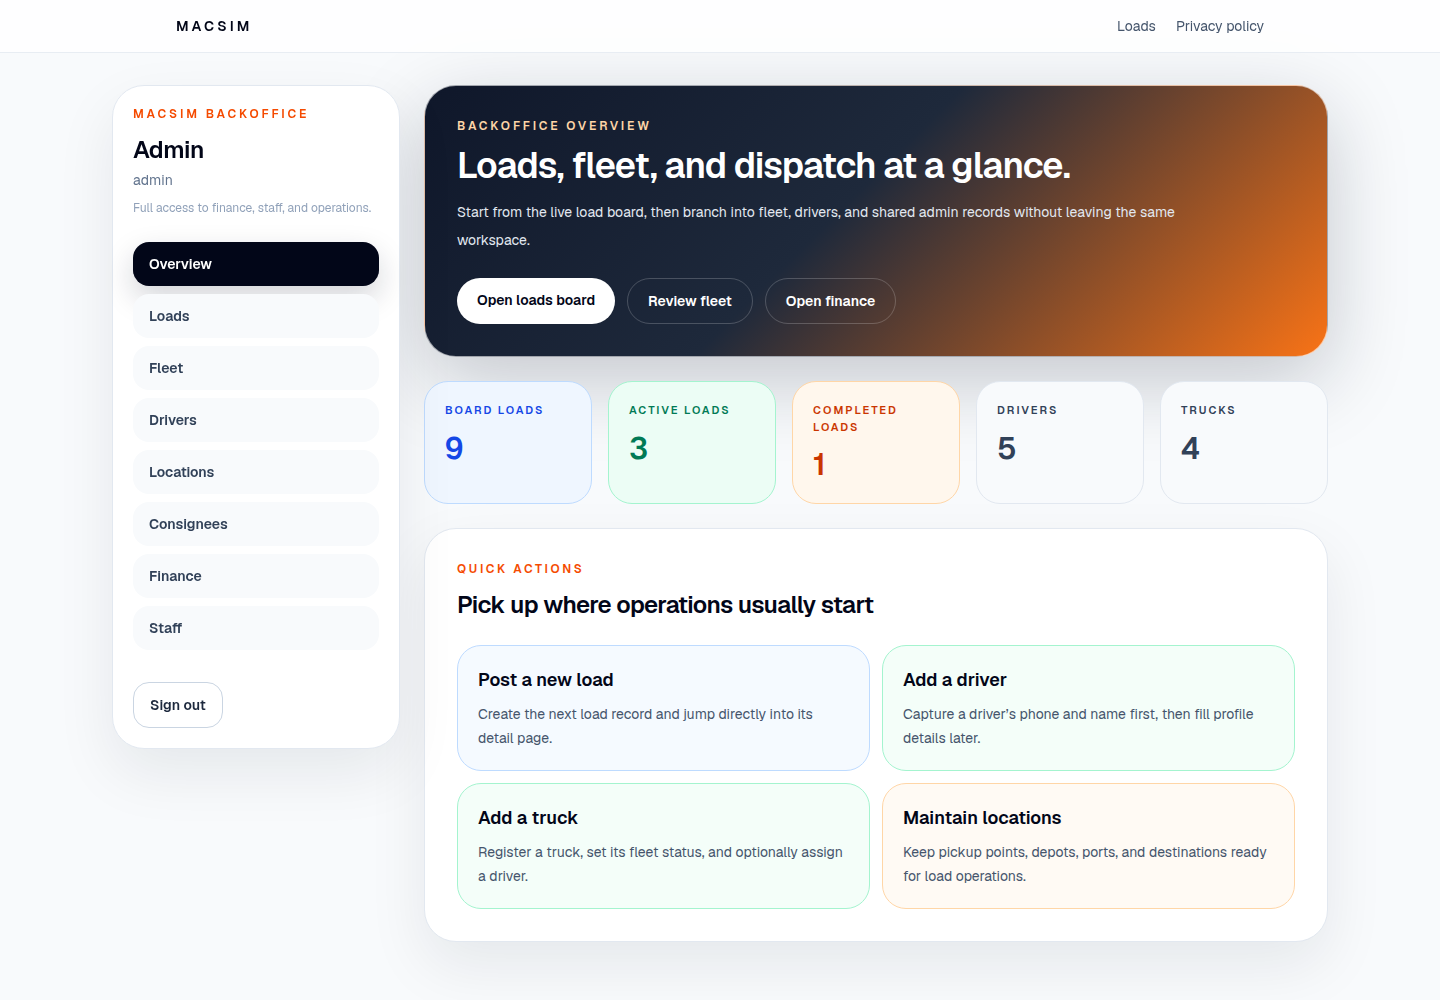The width and height of the screenshot is (1440, 1000).
Task: Choose the Post a new load action
Action: coord(663,708)
